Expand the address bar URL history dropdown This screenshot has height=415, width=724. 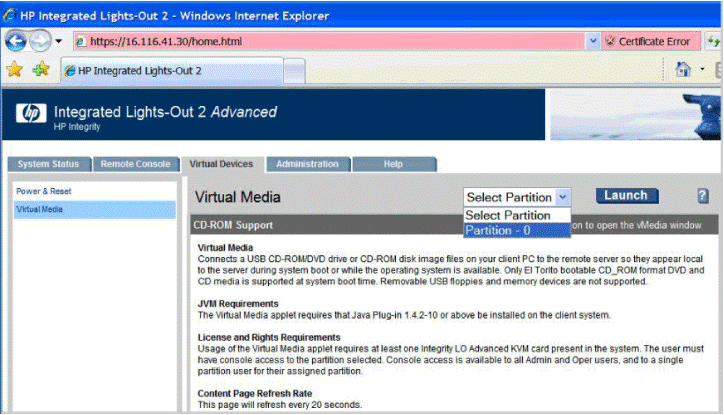tap(594, 41)
